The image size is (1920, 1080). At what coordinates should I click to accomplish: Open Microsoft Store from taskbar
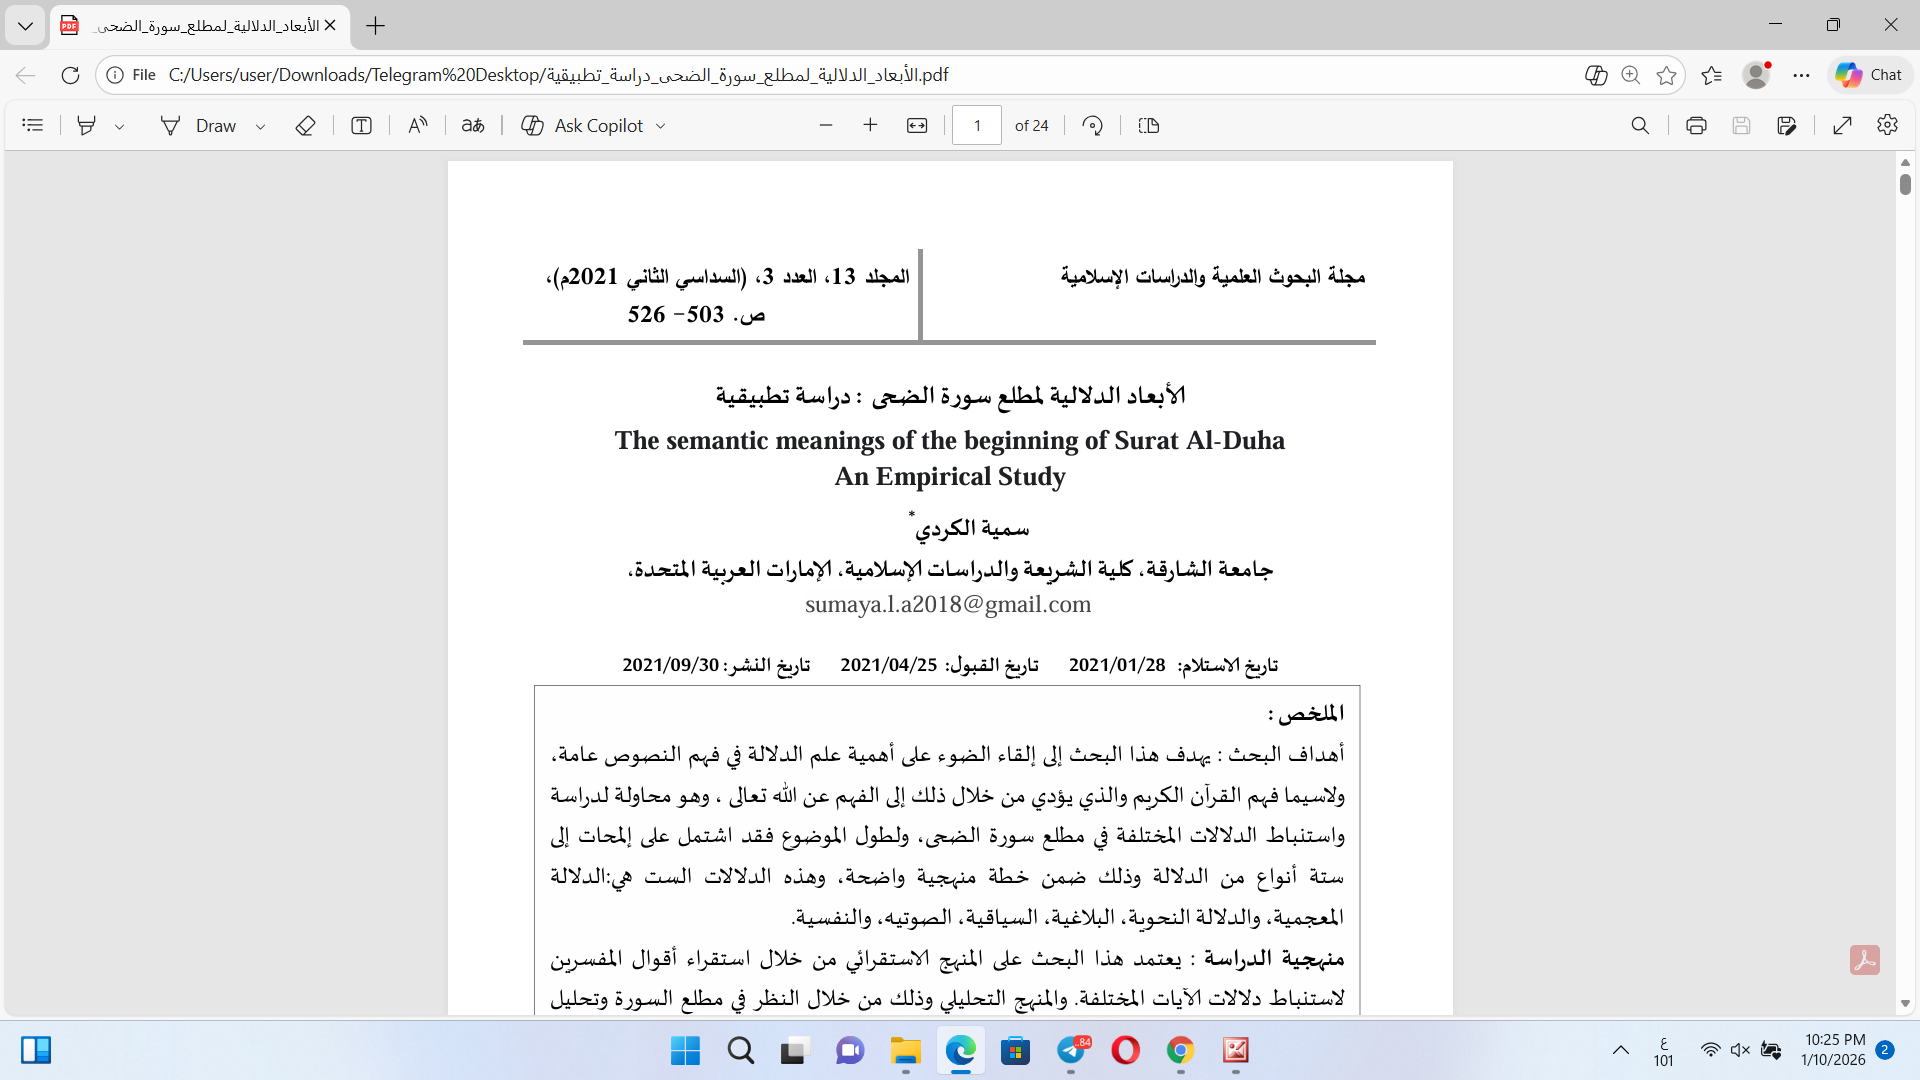coord(1016,1051)
